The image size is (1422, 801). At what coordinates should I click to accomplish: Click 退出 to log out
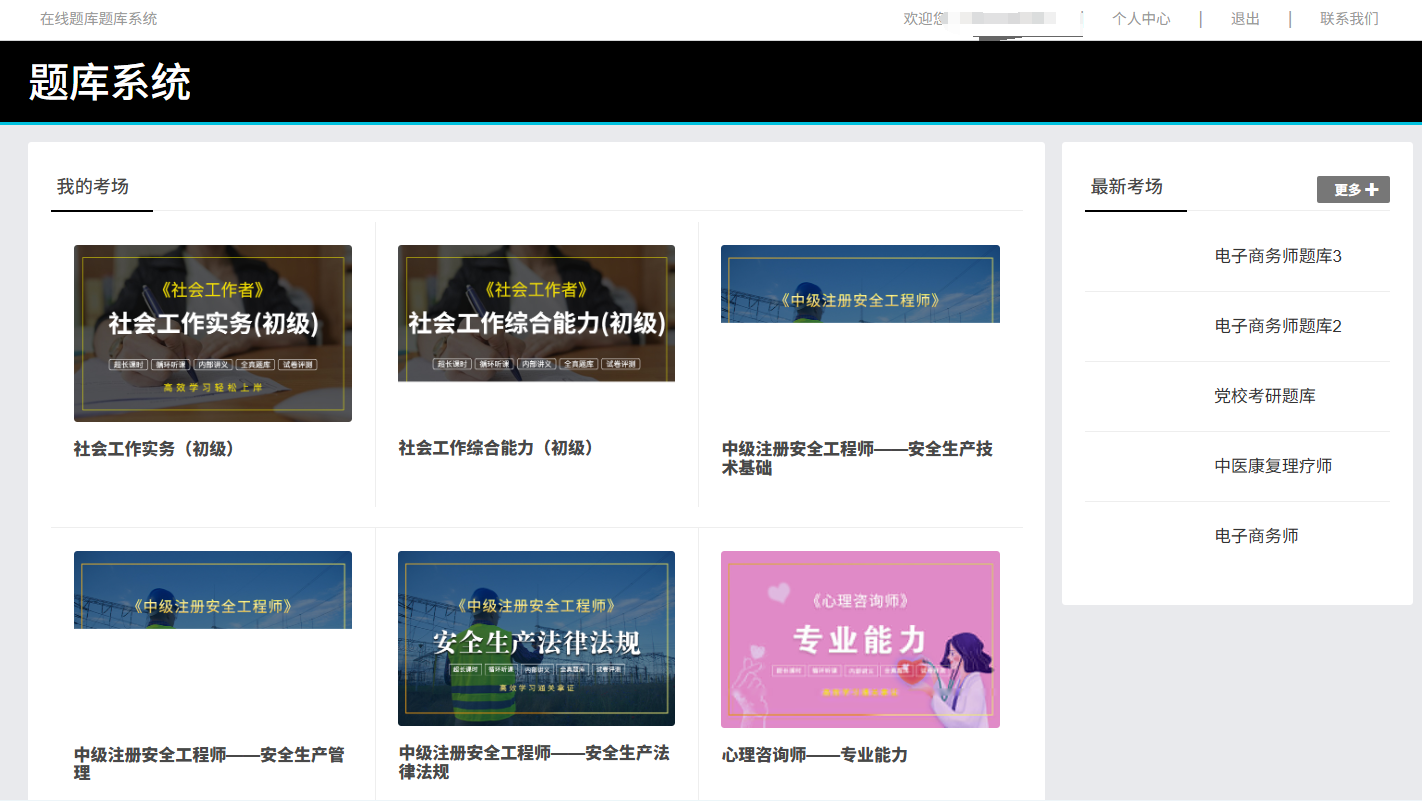(1245, 19)
